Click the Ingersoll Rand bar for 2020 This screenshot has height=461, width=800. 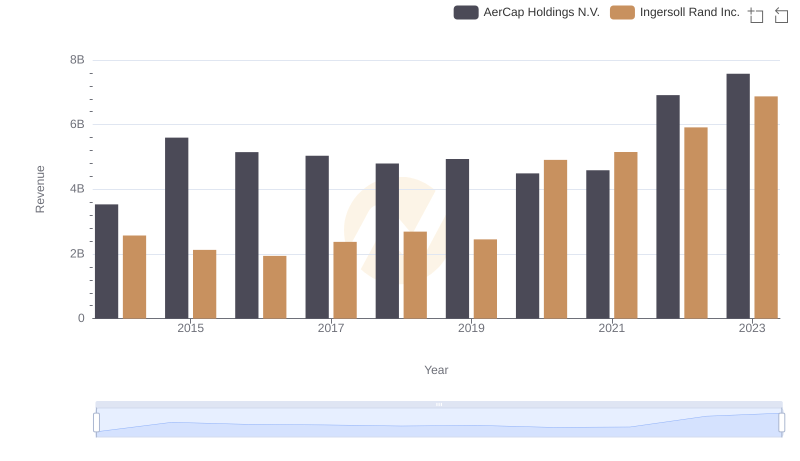[556, 239]
